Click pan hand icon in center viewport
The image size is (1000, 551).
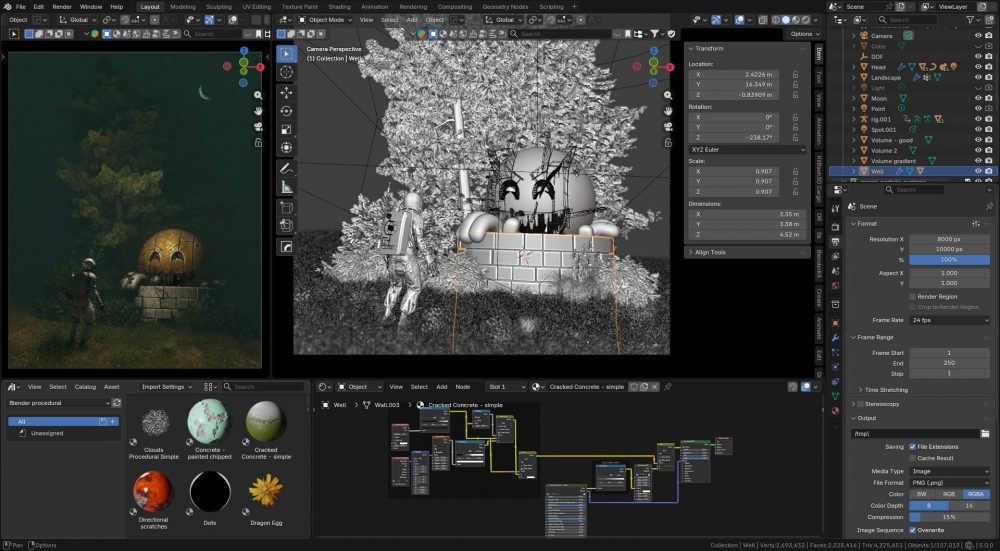pos(668,111)
